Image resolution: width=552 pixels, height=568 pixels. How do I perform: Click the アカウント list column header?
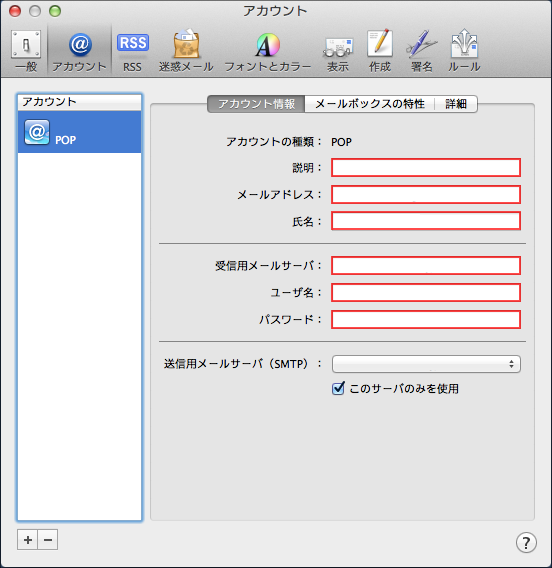click(79, 102)
